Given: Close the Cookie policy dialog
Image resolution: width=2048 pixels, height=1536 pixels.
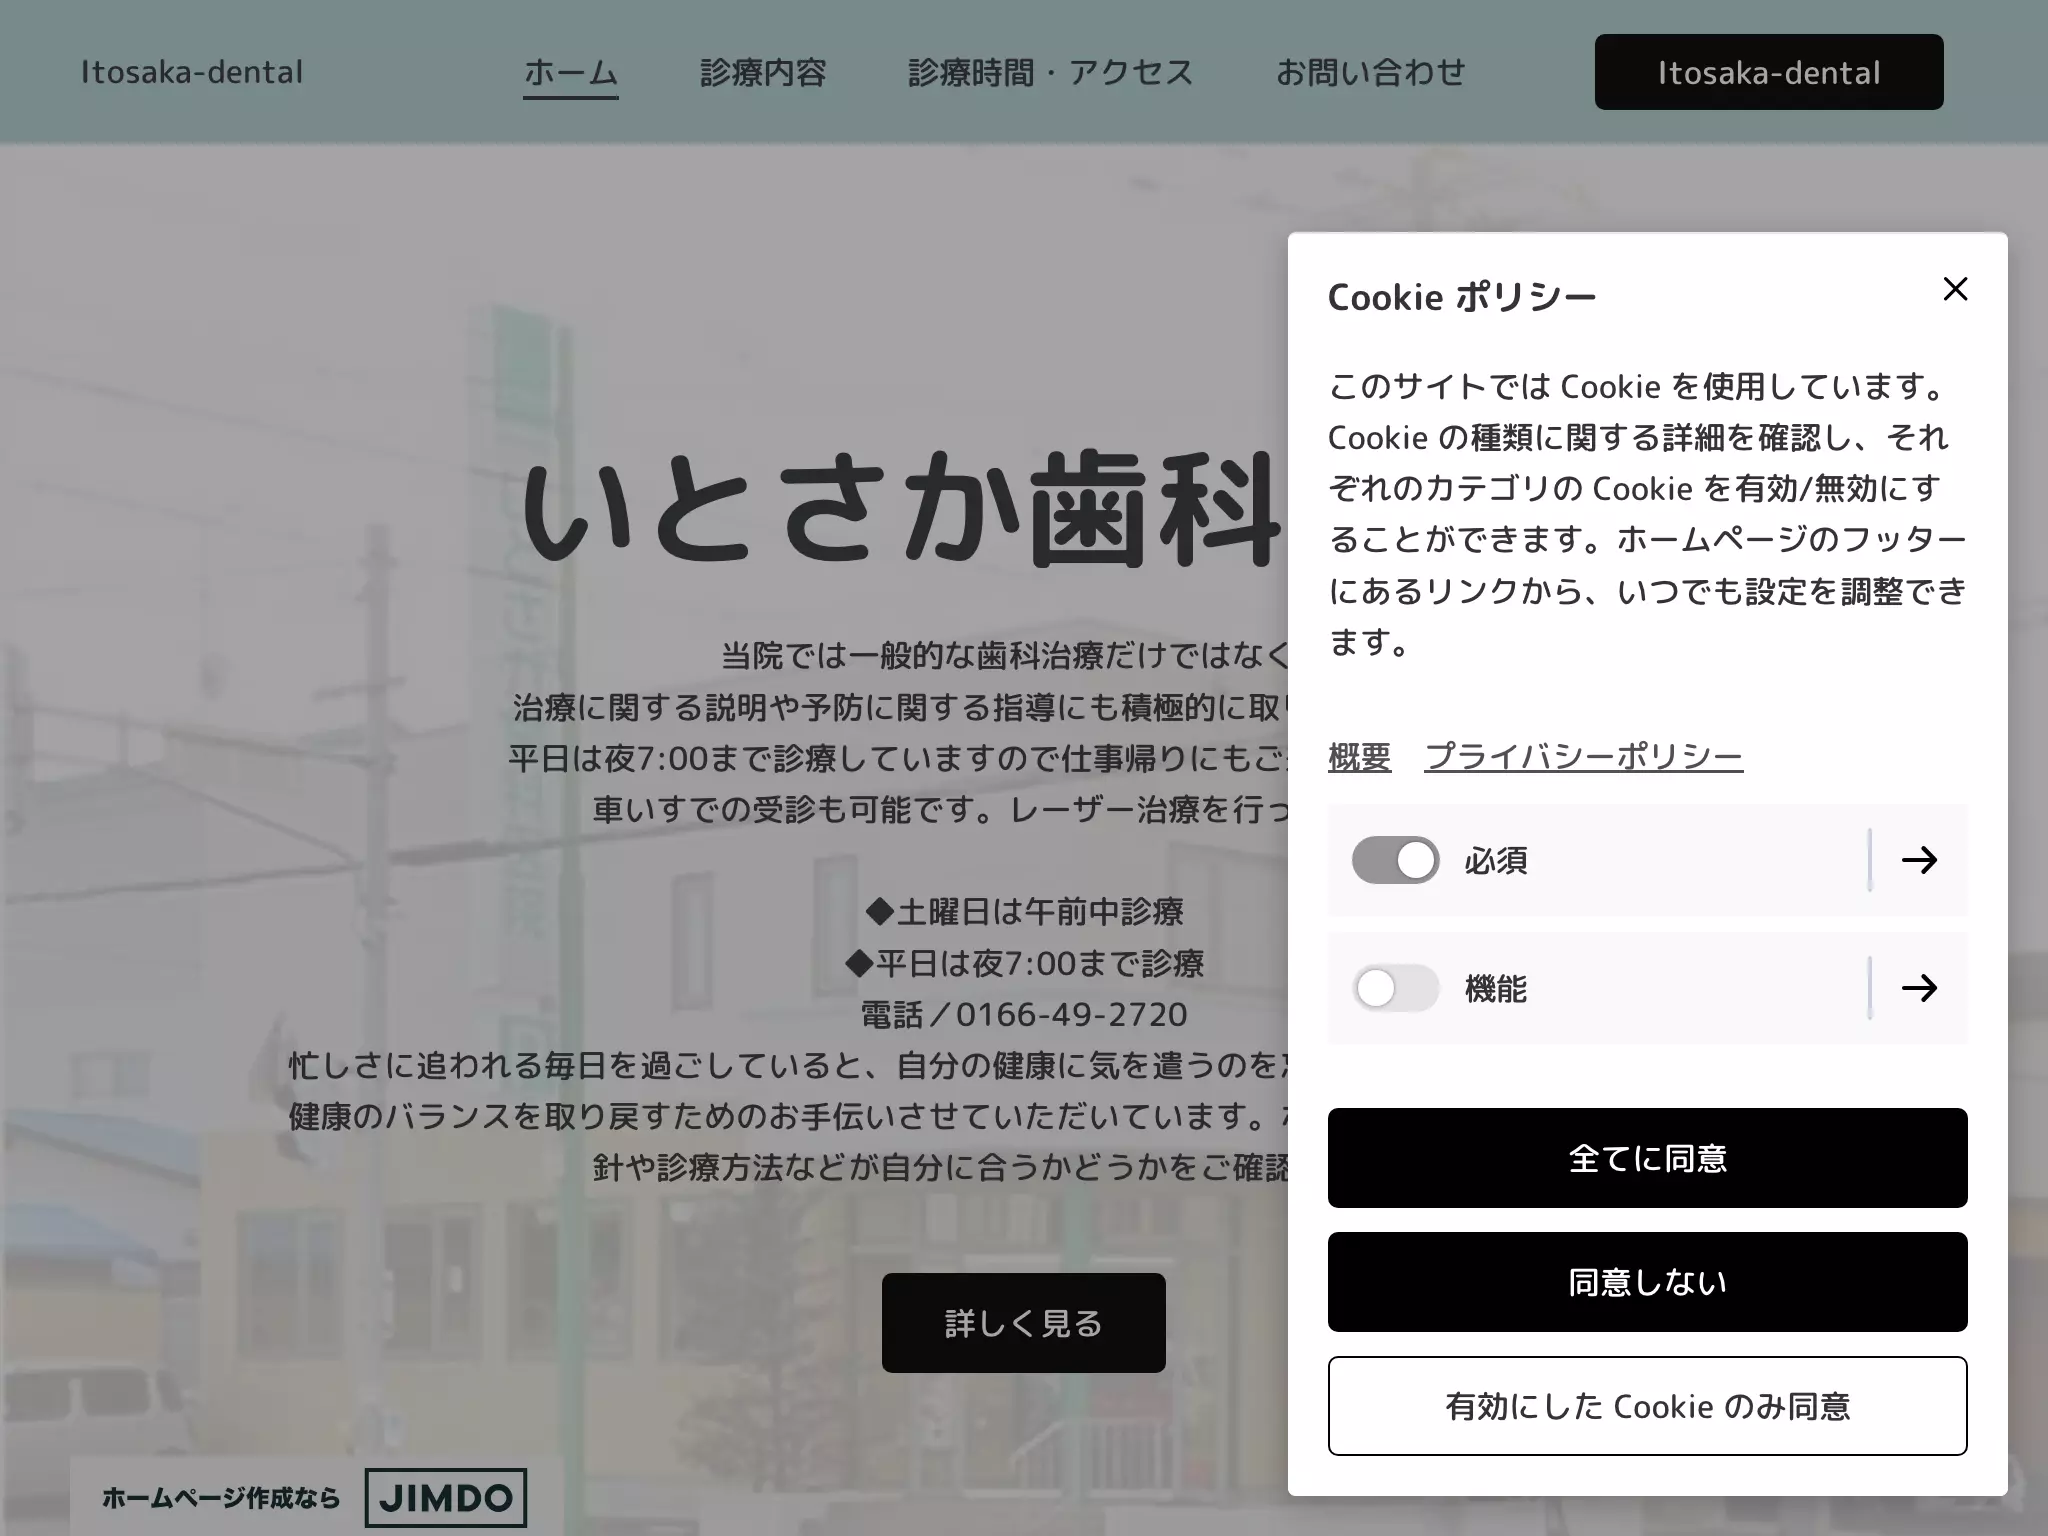Looking at the screenshot, I should [x=1955, y=289].
